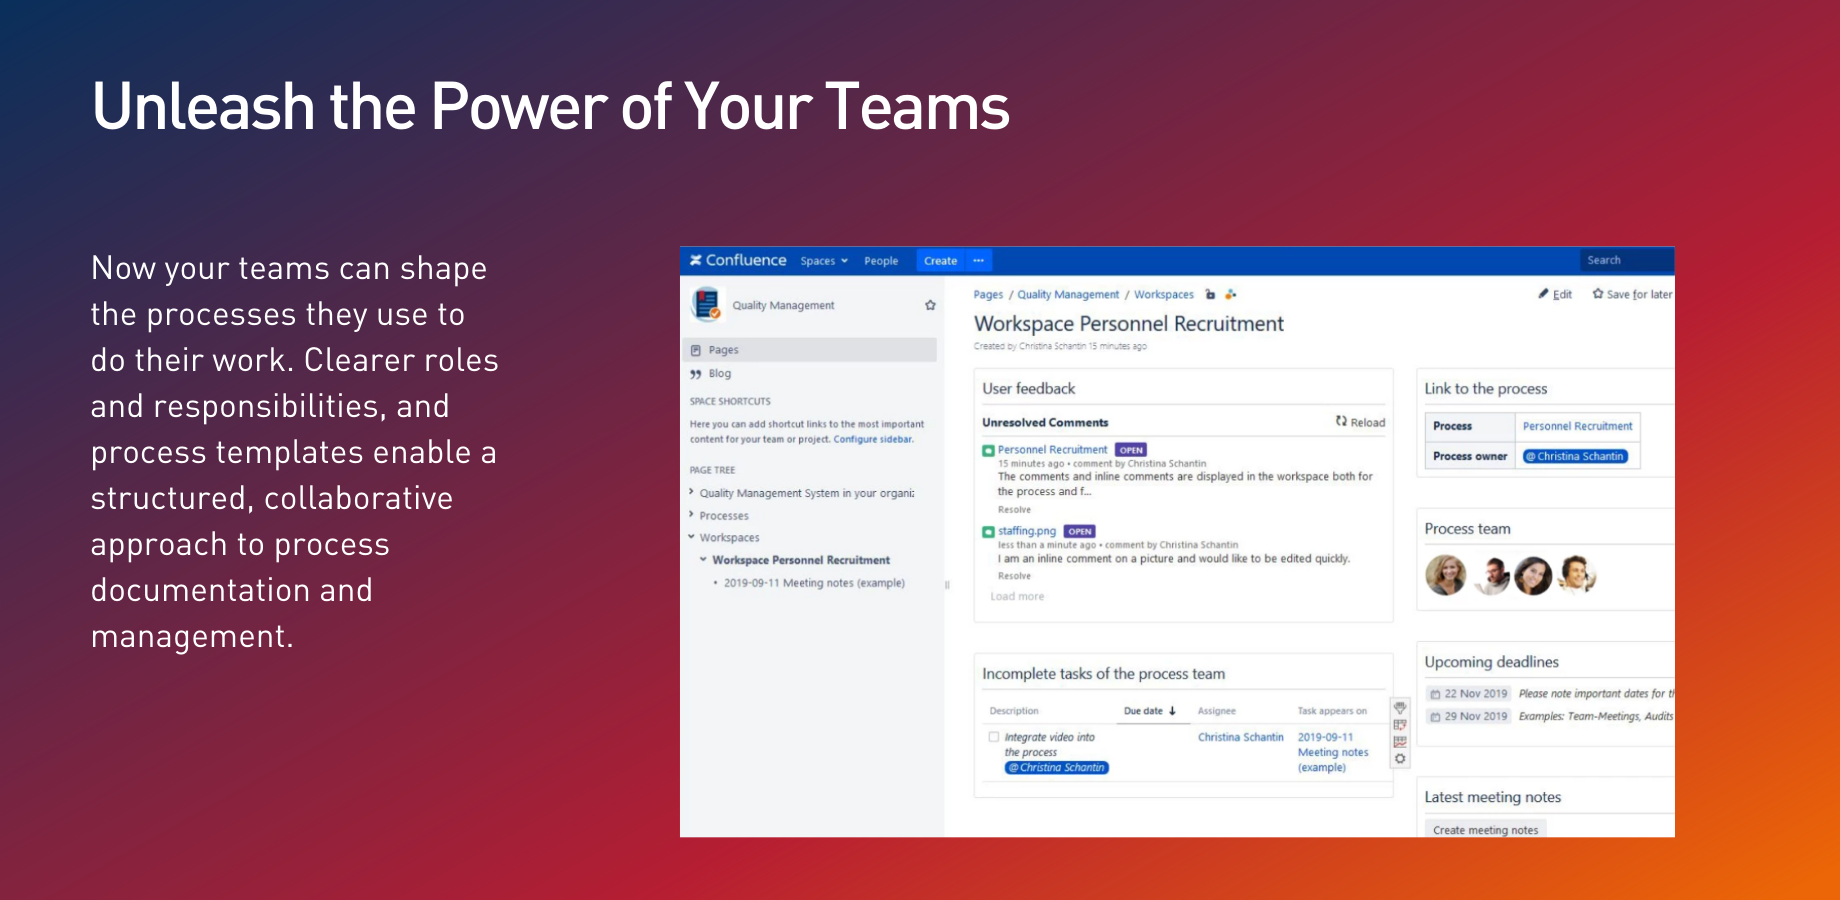Viewport: 1840px width, 900px height.
Task: Select the dark-haired woman team avatar
Action: coord(1532,575)
